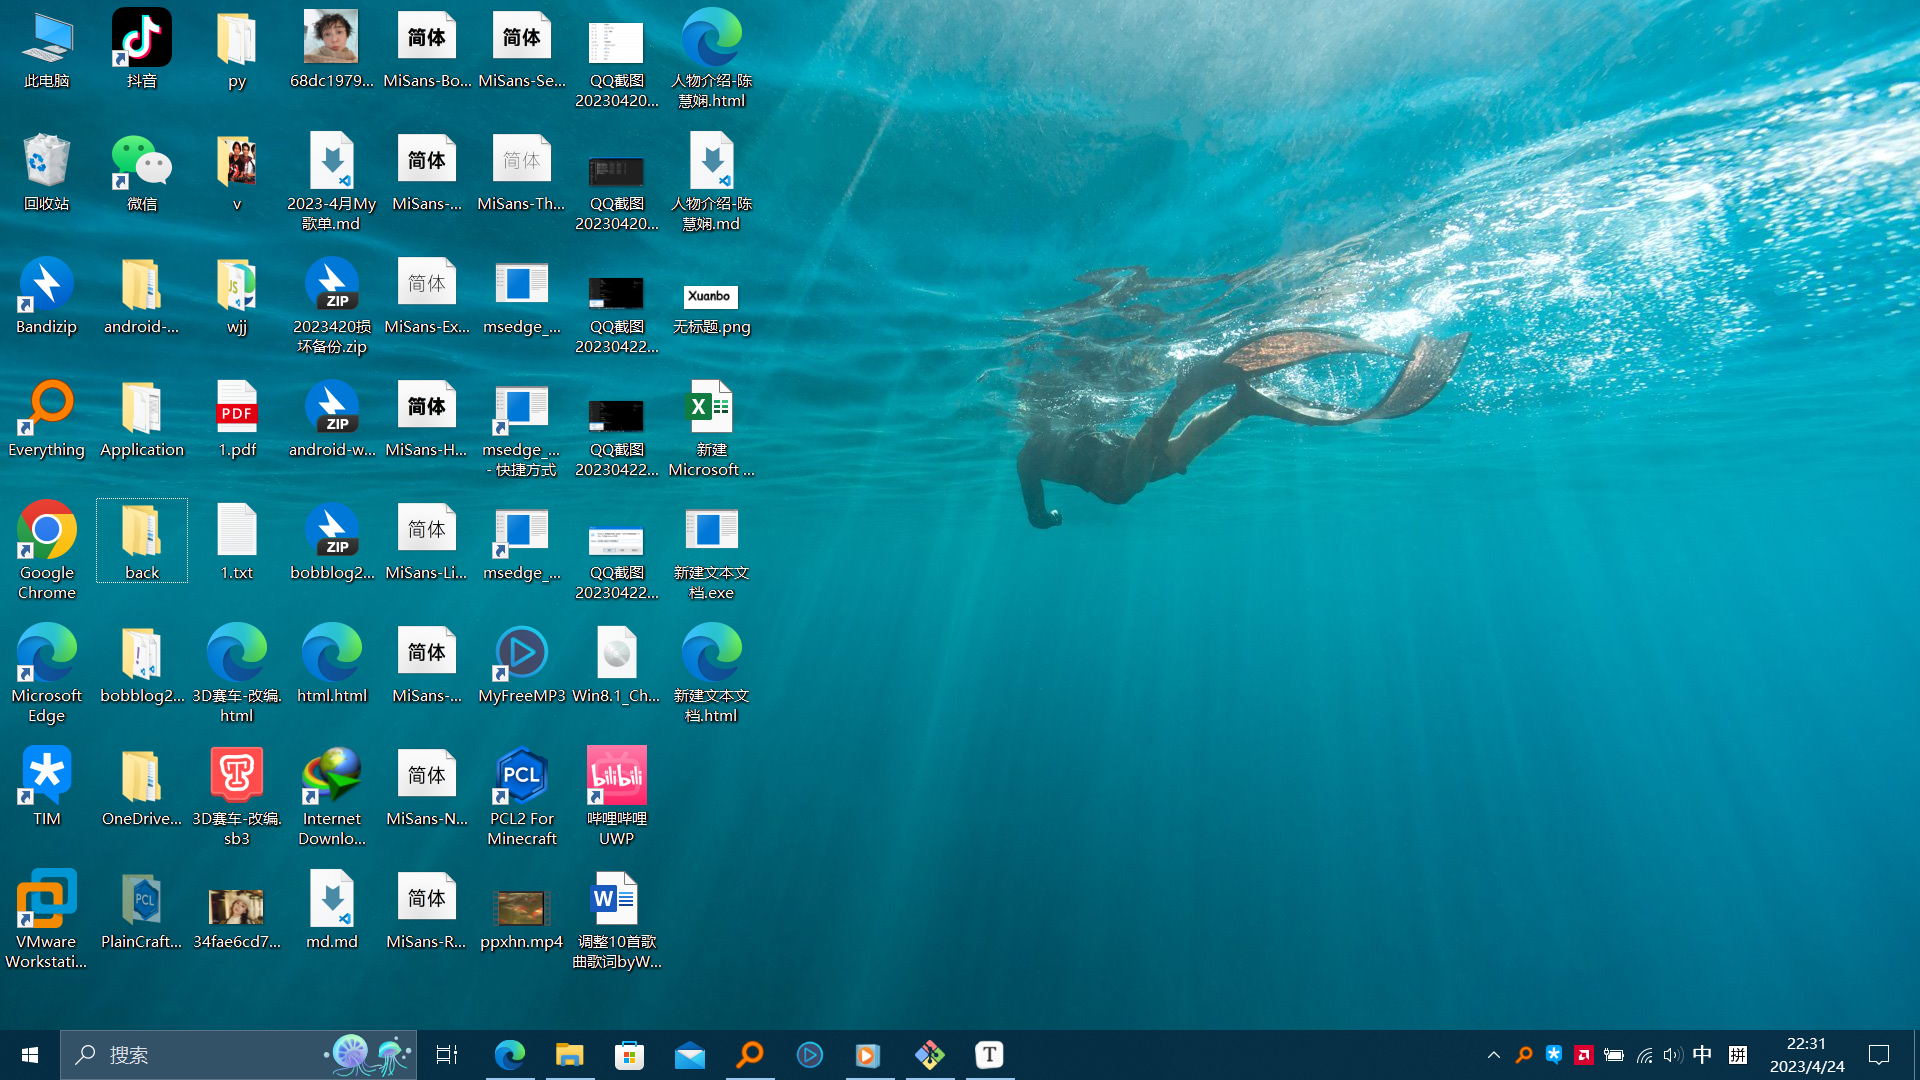Select the MiSans-Bo... font file
Viewport: 1920px width, 1080px height.
(427, 48)
